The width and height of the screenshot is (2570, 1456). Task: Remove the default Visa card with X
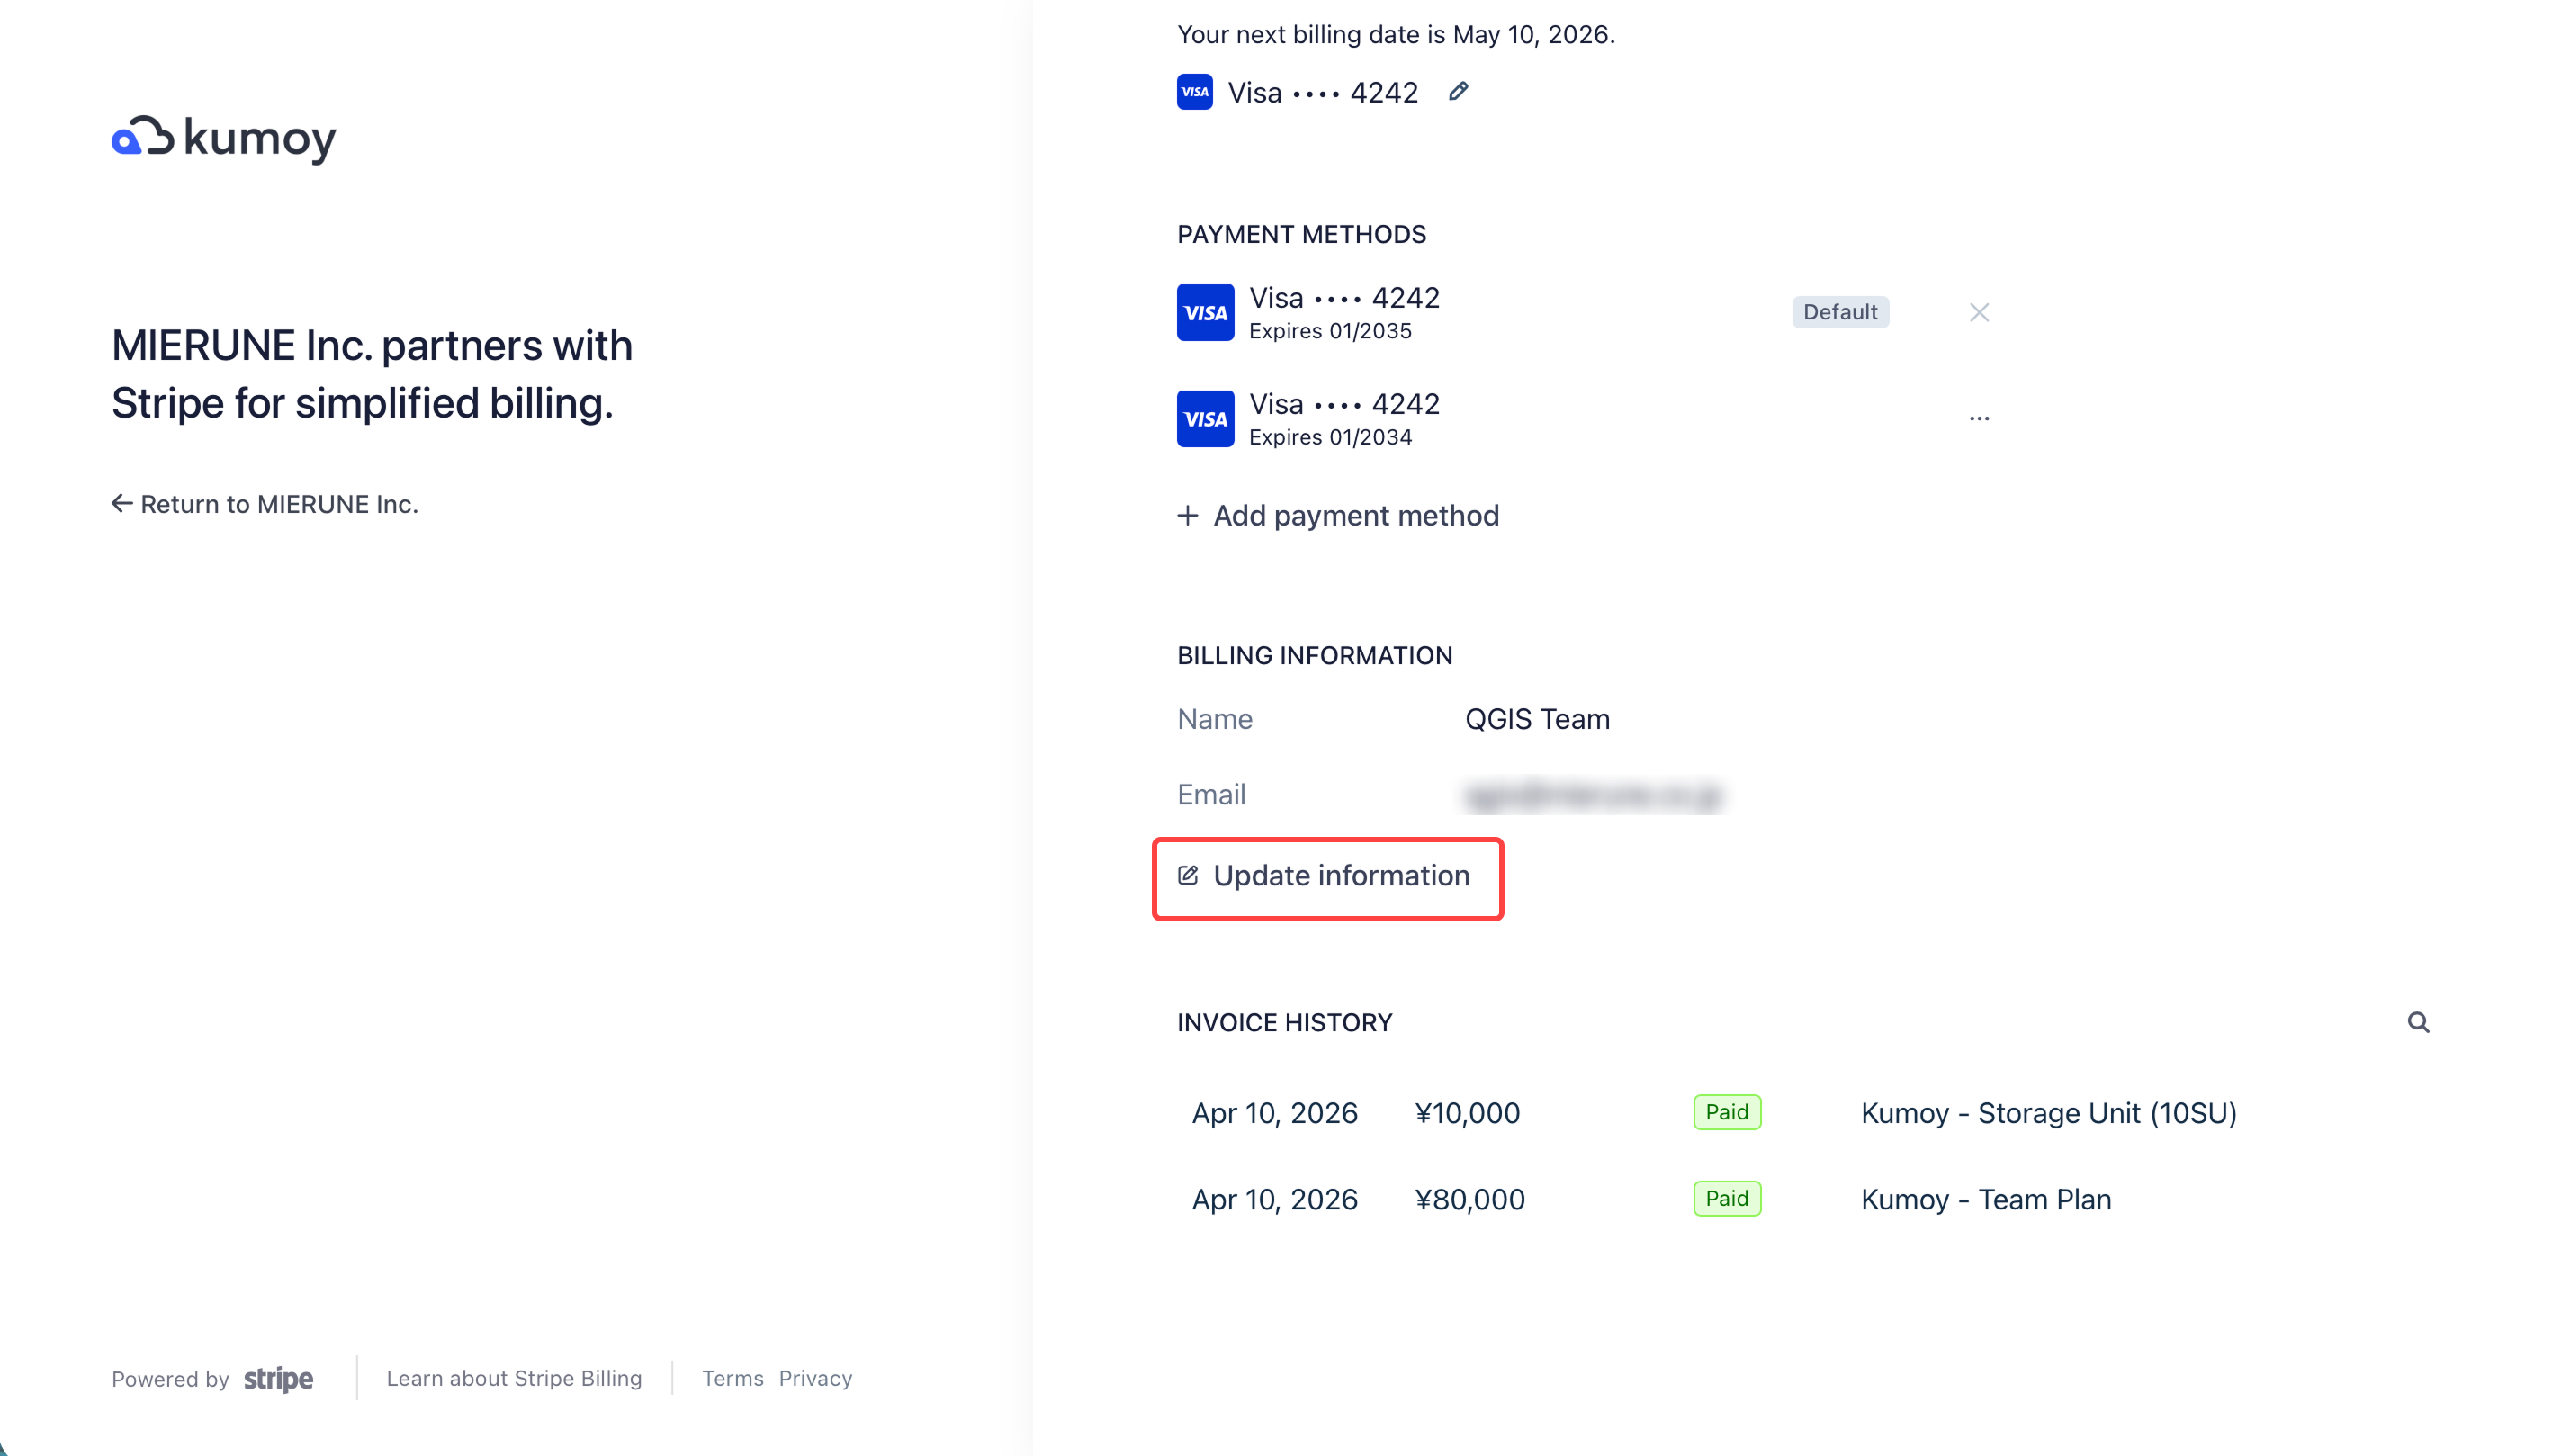pyautogui.click(x=1978, y=313)
